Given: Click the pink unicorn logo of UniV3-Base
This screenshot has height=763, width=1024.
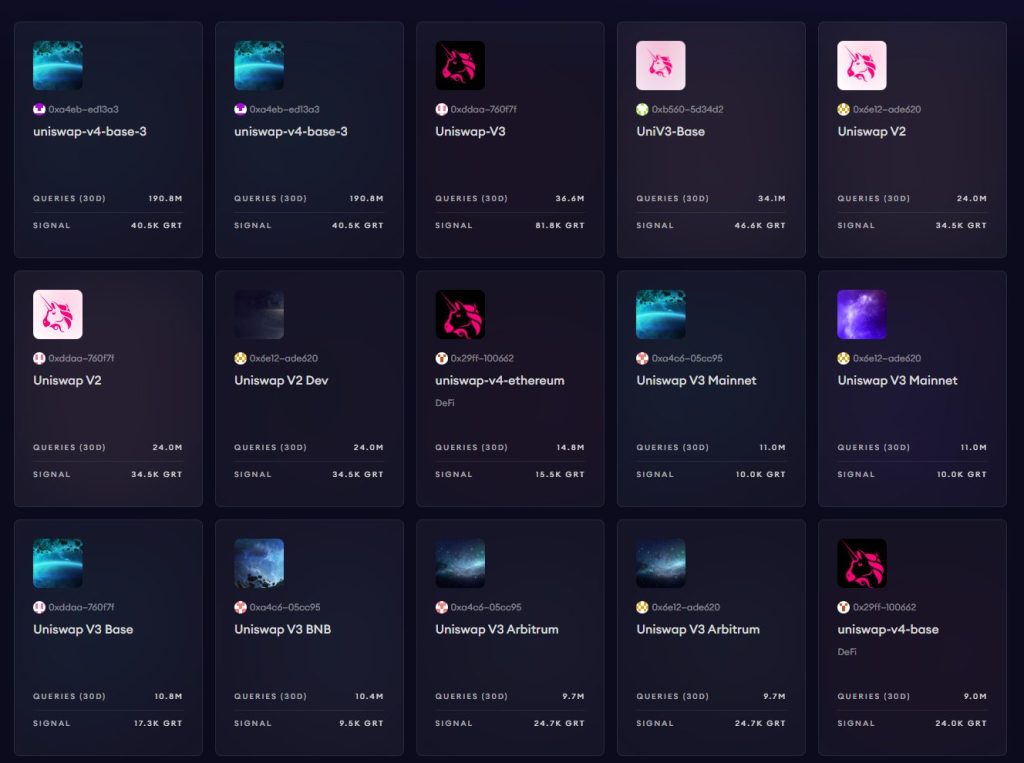Looking at the screenshot, I should coord(661,66).
